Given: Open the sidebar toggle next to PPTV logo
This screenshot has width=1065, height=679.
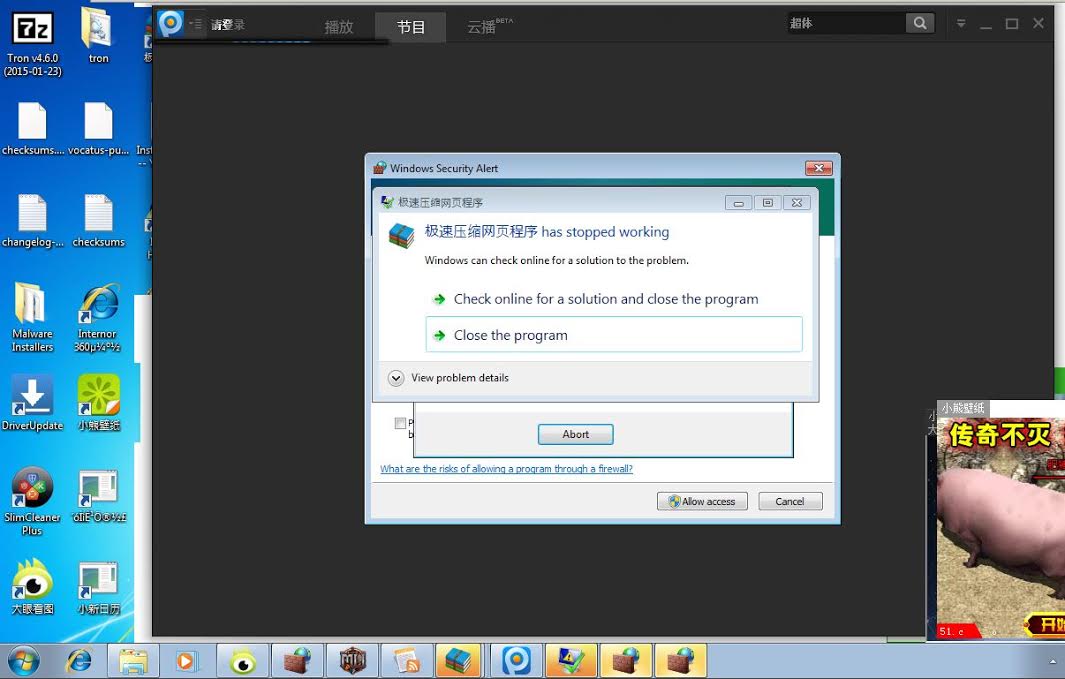Looking at the screenshot, I should pyautogui.click(x=198, y=22).
